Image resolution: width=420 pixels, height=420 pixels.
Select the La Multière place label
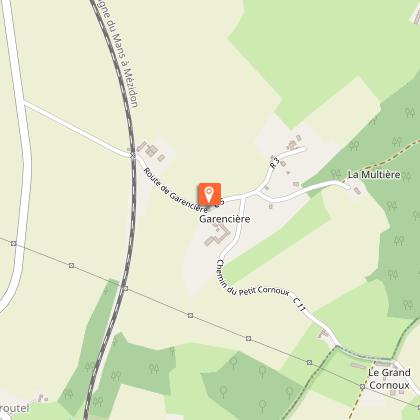tap(374, 175)
